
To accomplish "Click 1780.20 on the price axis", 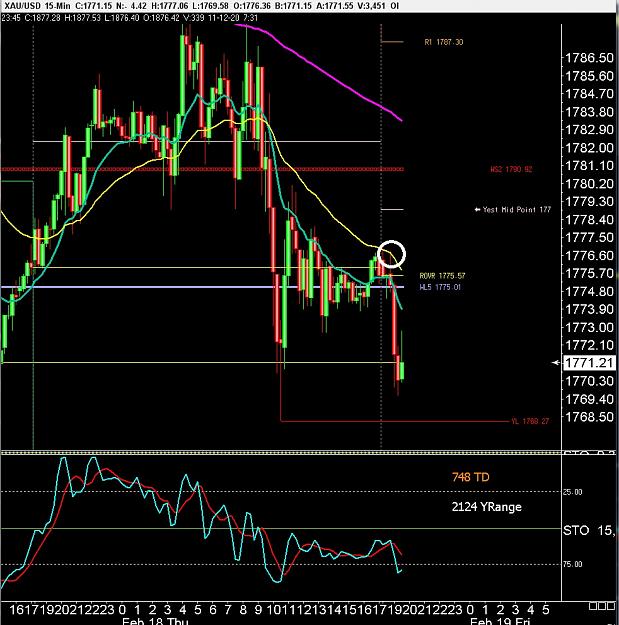I will 589,184.
